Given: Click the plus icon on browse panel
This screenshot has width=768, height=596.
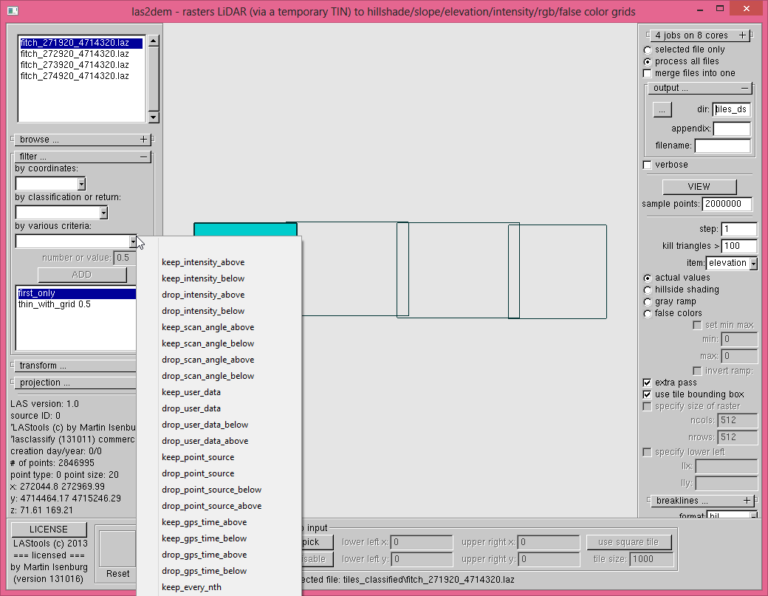Looking at the screenshot, I should point(144,140).
